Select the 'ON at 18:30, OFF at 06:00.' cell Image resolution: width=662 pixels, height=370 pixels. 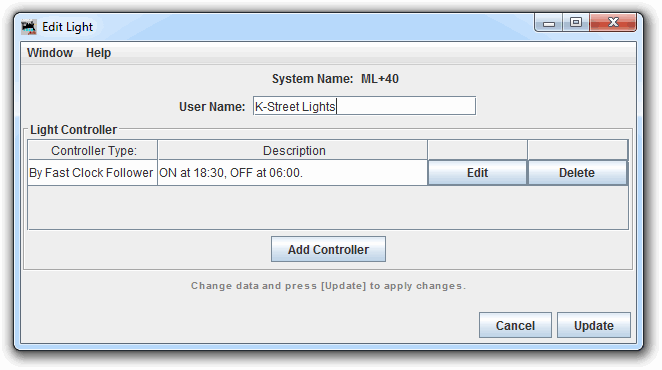pyautogui.click(x=292, y=173)
